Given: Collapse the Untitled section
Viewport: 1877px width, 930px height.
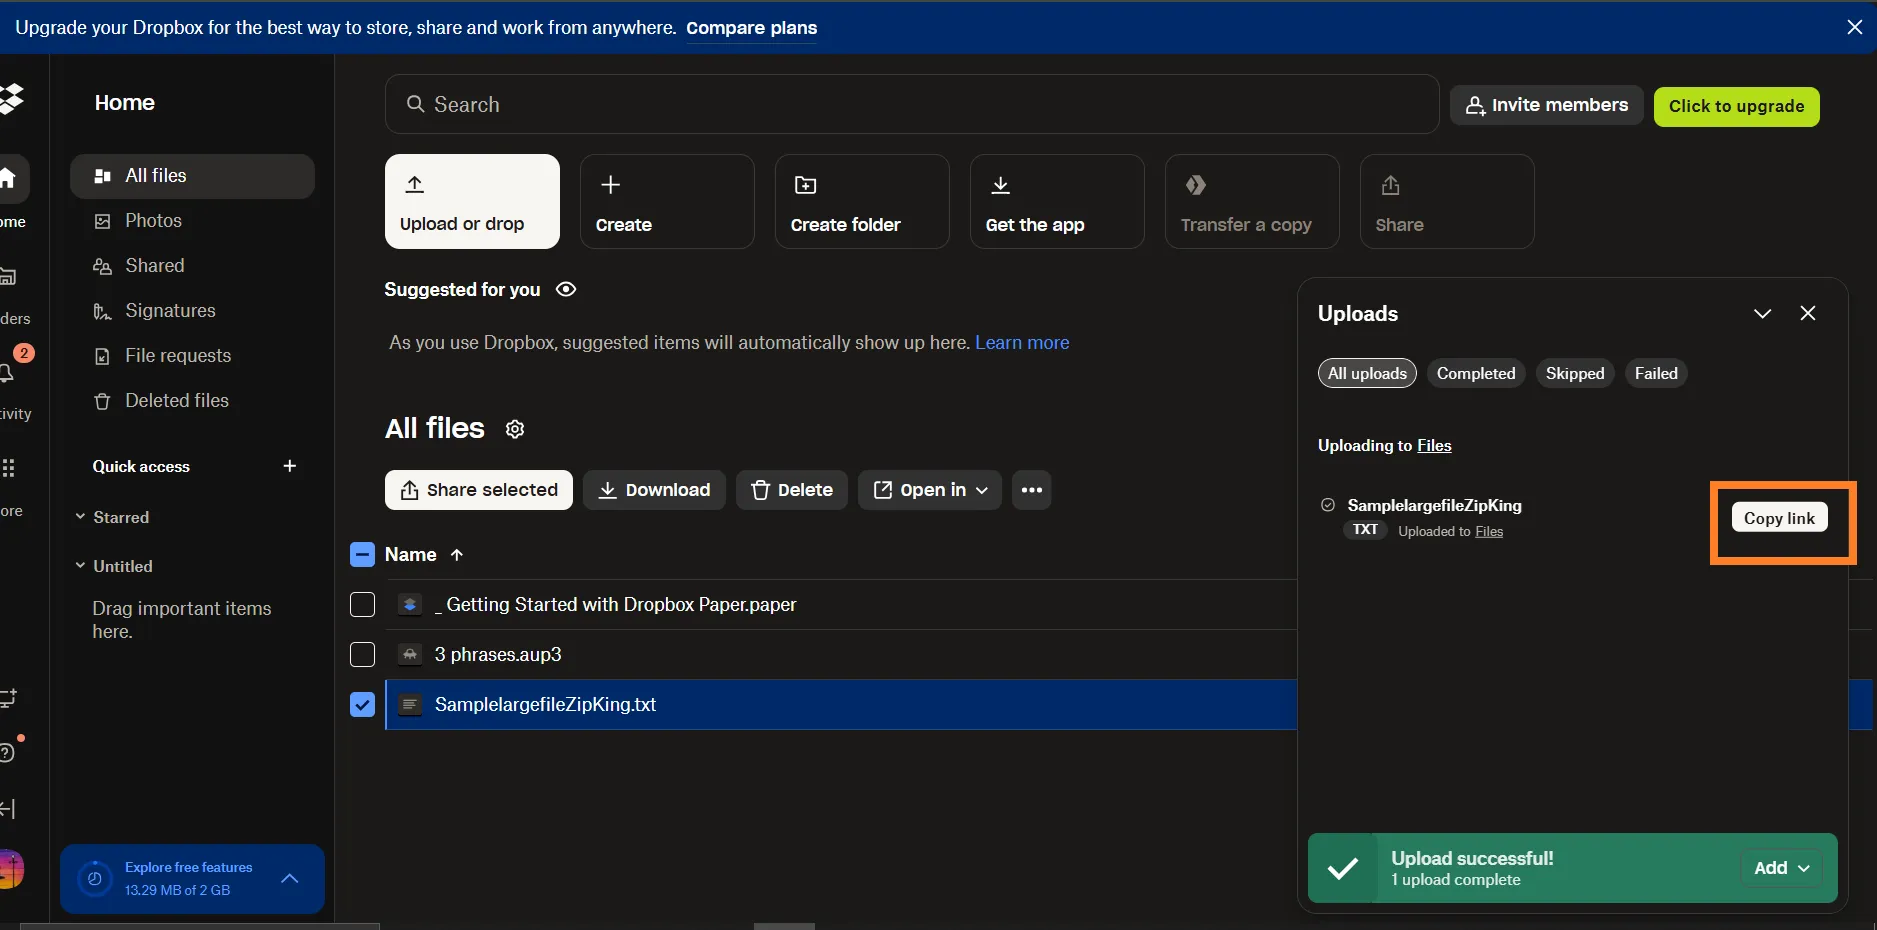Looking at the screenshot, I should pos(80,566).
